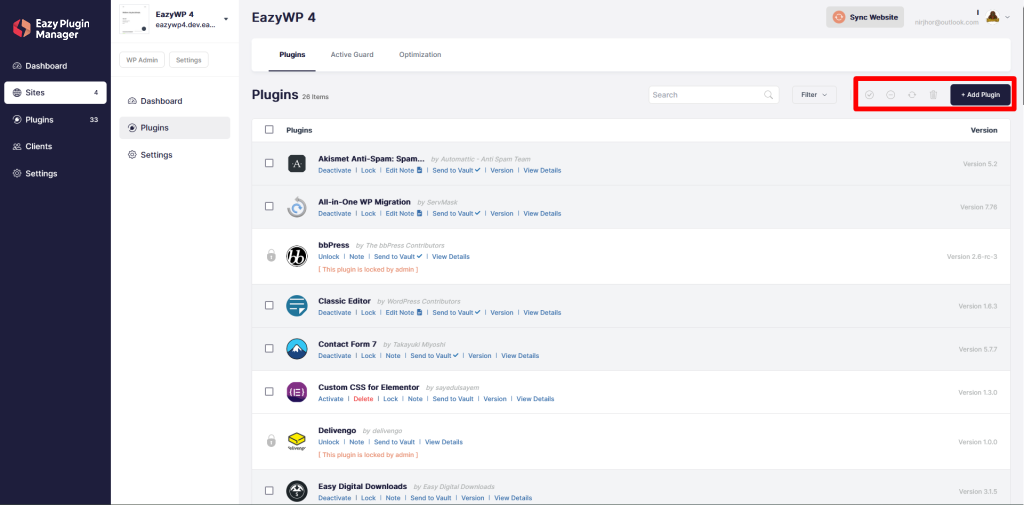The image size is (1024, 505).
Task: Click Send to Vault for Delivengo
Action: pyautogui.click(x=394, y=442)
